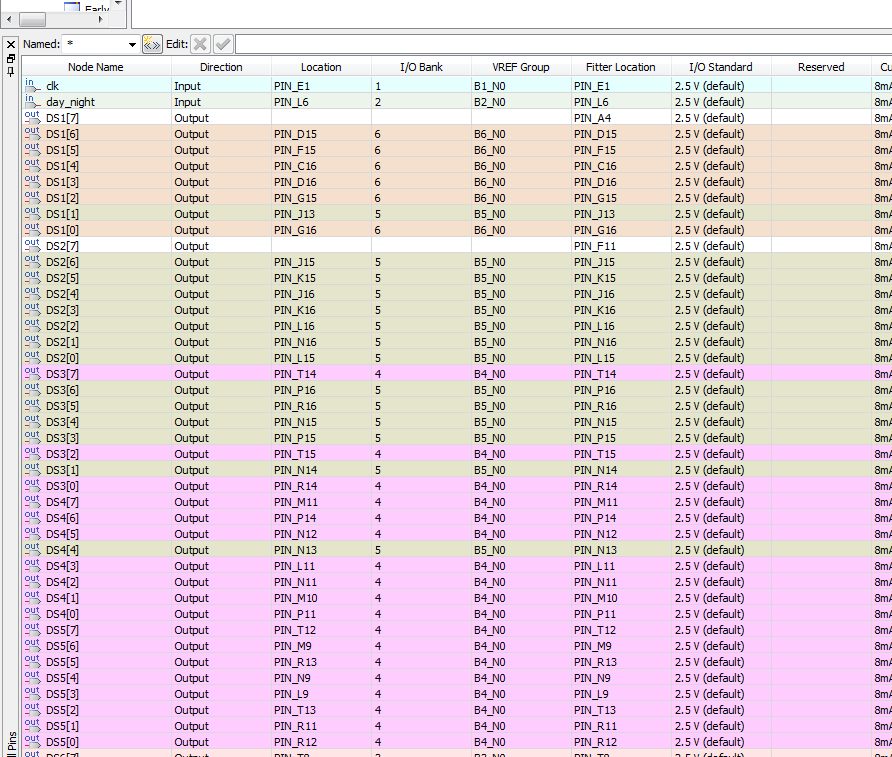Click the output pin icon for DS1[7]
The height and width of the screenshot is (757, 892).
33,118
